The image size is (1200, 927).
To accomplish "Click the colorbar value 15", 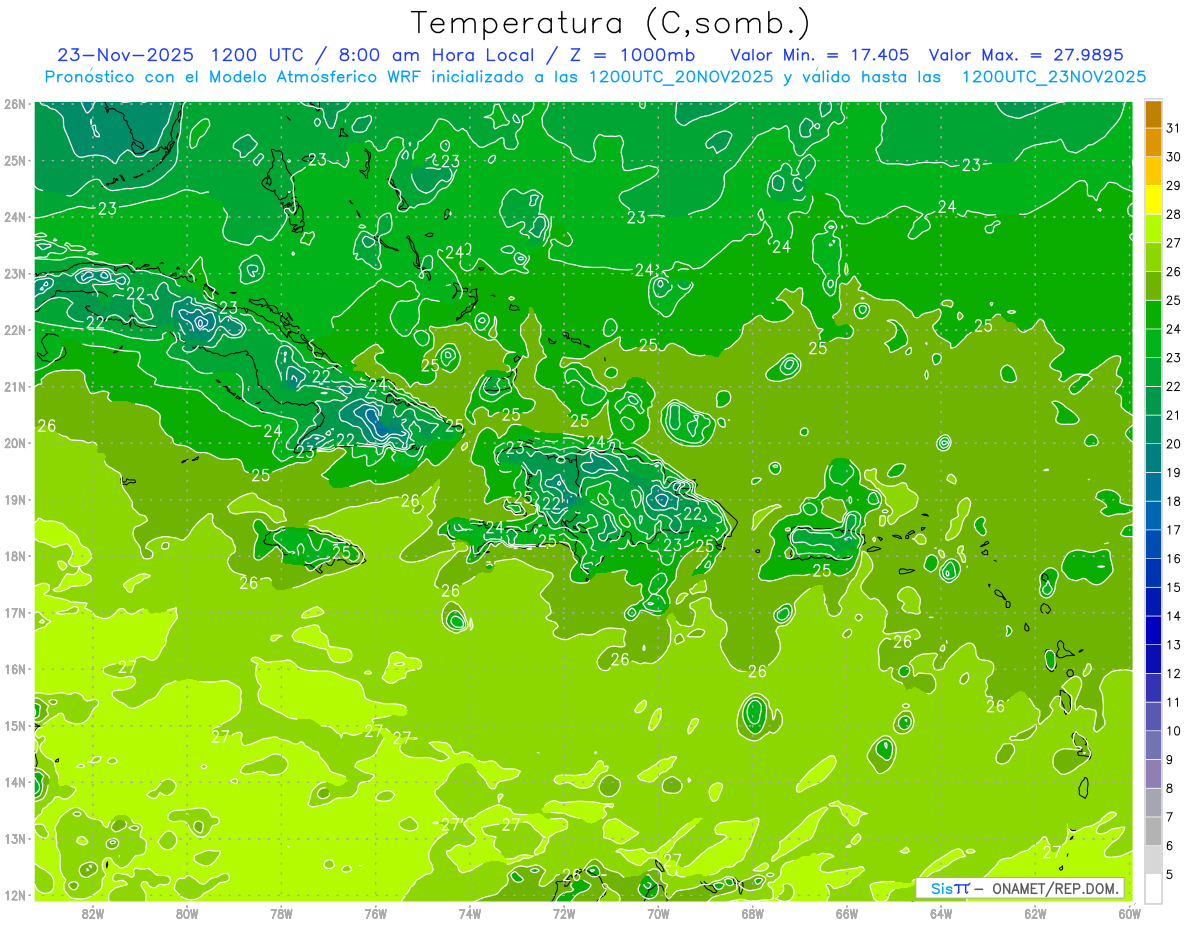I will coord(1174,587).
